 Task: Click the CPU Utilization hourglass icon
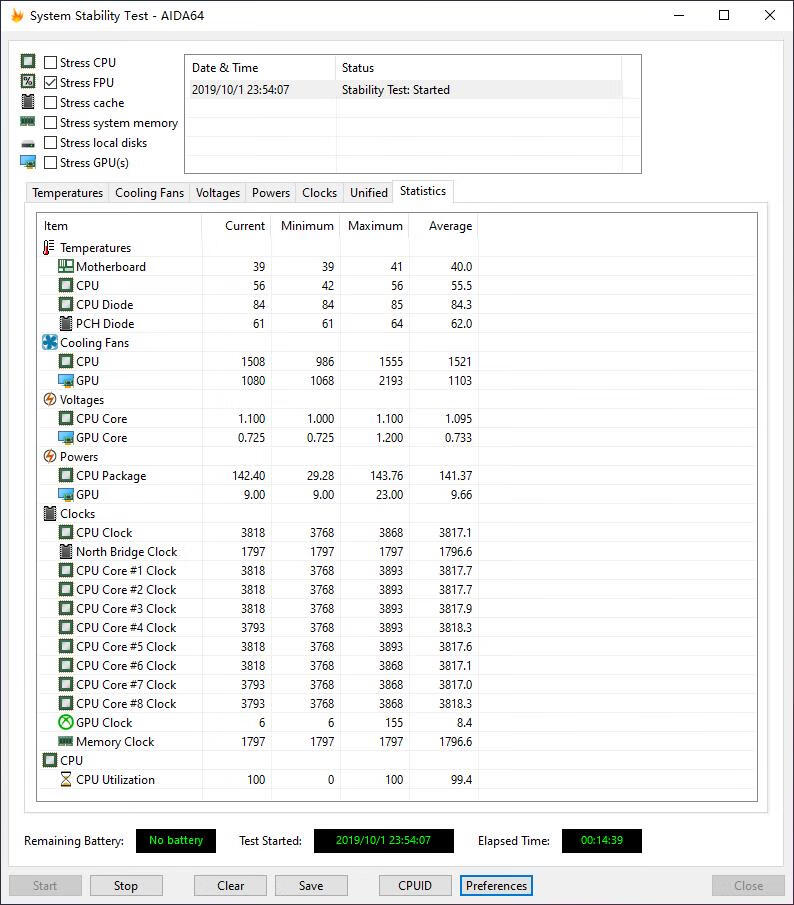[x=66, y=779]
